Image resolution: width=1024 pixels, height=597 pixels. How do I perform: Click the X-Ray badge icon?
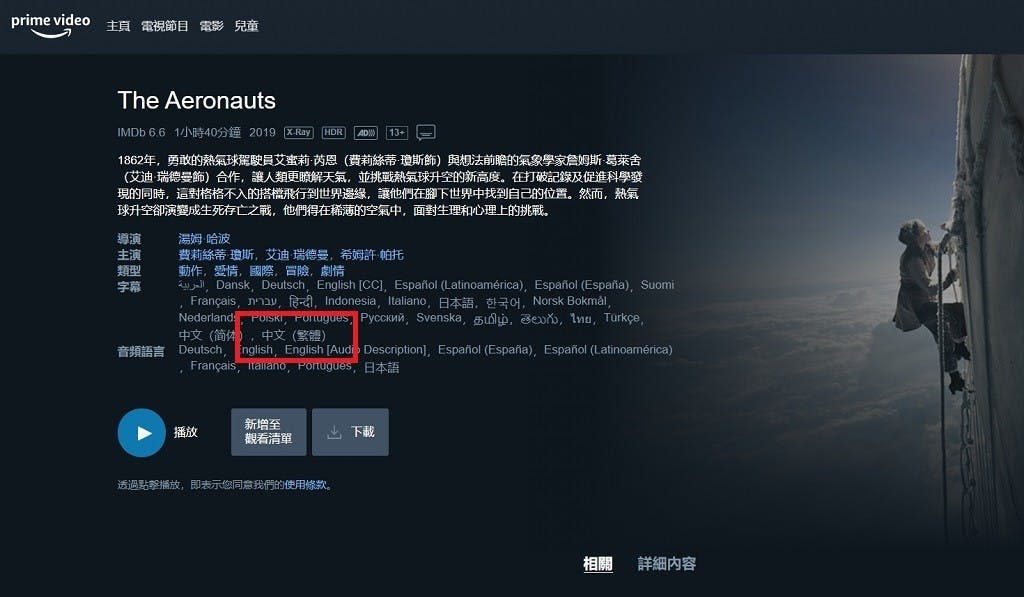(x=298, y=133)
